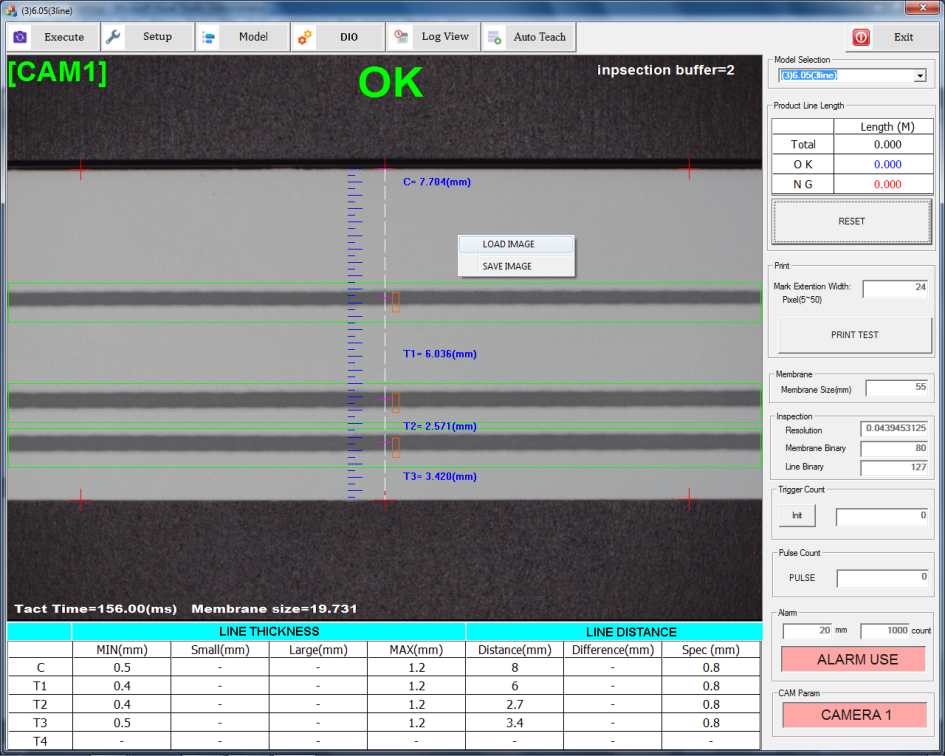The image size is (945, 756).
Task: Open the Log View icon
Action: (x=401, y=37)
